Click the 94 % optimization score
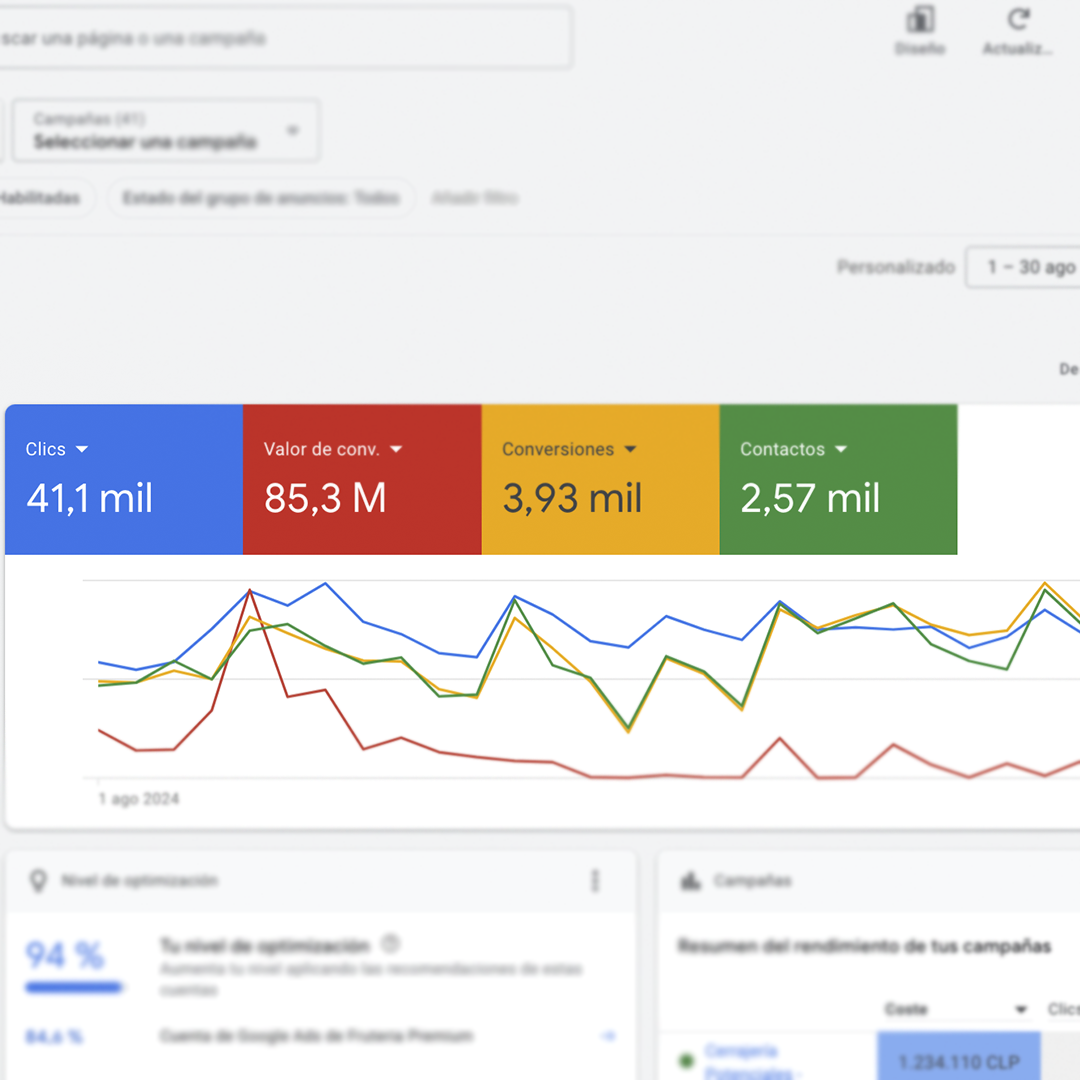 pyautogui.click(x=65, y=955)
